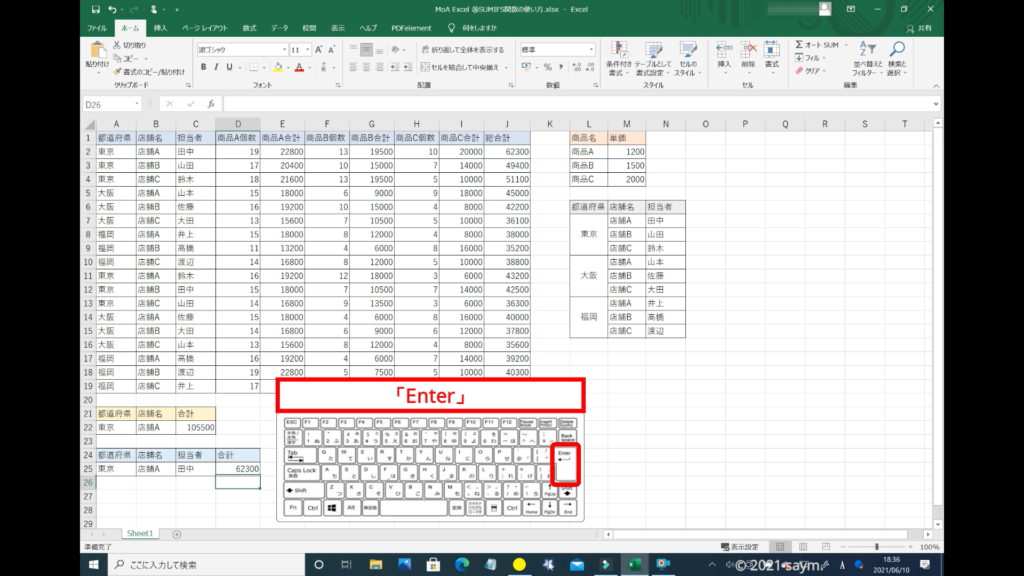Click the paste (貼り付け) clipboard icon
1024x576 pixels.
tap(97, 51)
